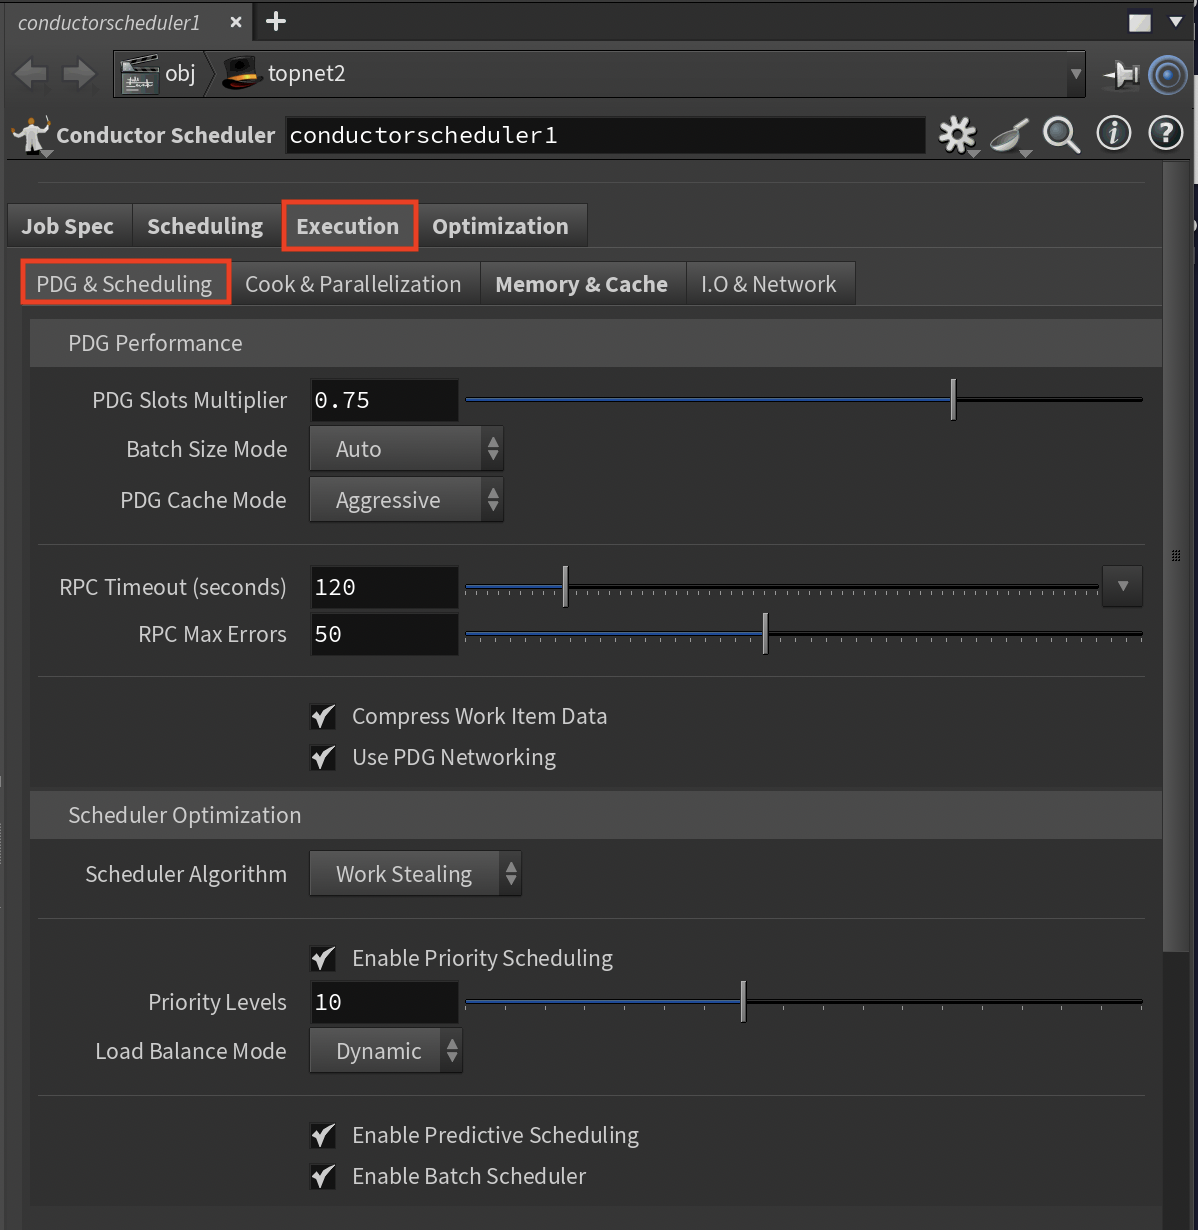Viewport: 1198px width, 1230px height.
Task: Open the I.O & Network subtab
Action: point(769,284)
